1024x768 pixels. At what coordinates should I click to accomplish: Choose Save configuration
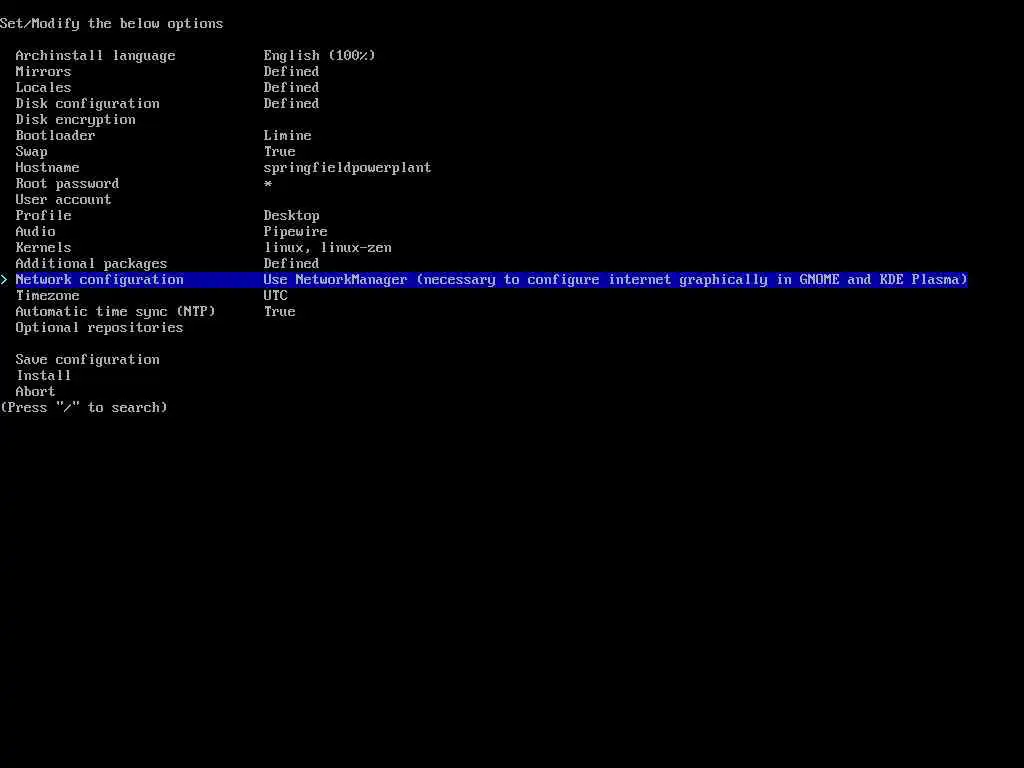[x=88, y=359]
